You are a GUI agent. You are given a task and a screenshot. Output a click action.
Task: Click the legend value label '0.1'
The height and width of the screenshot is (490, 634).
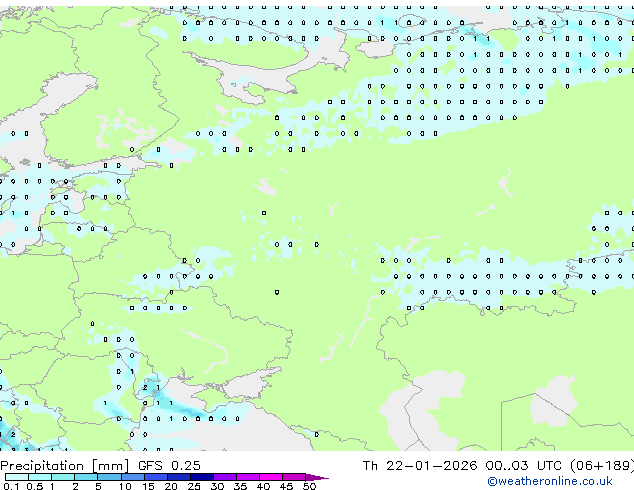pos(11,486)
